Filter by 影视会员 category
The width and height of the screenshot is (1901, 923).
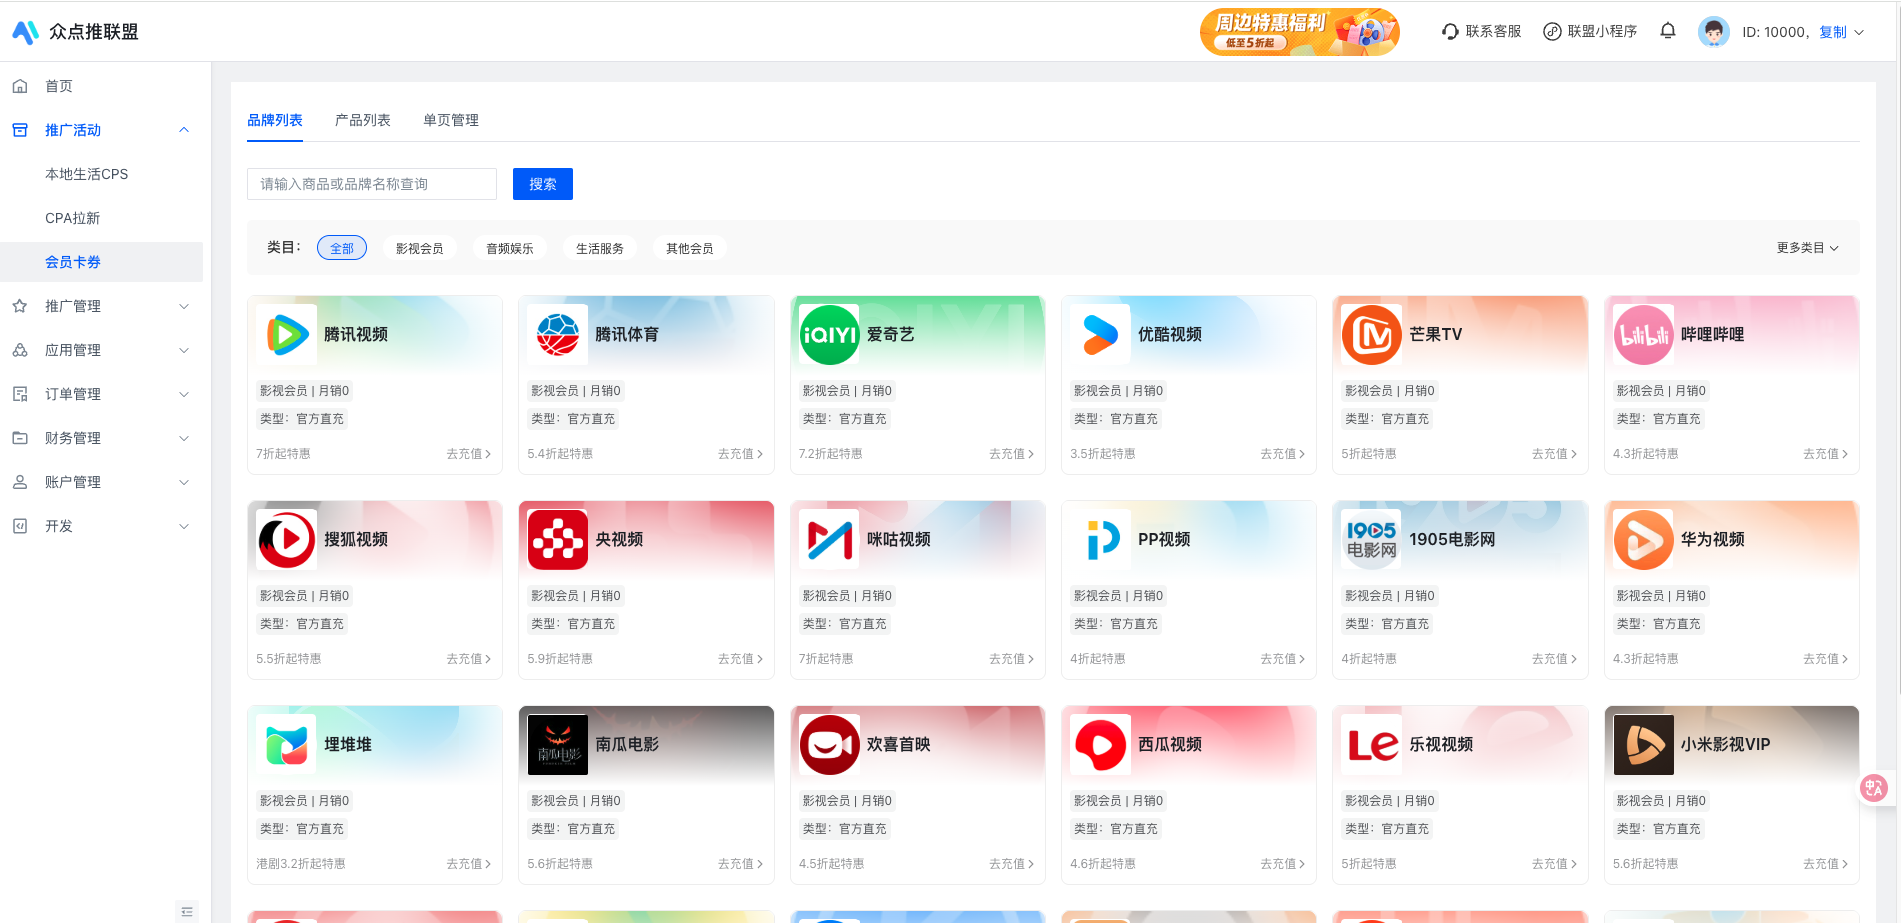coord(419,248)
